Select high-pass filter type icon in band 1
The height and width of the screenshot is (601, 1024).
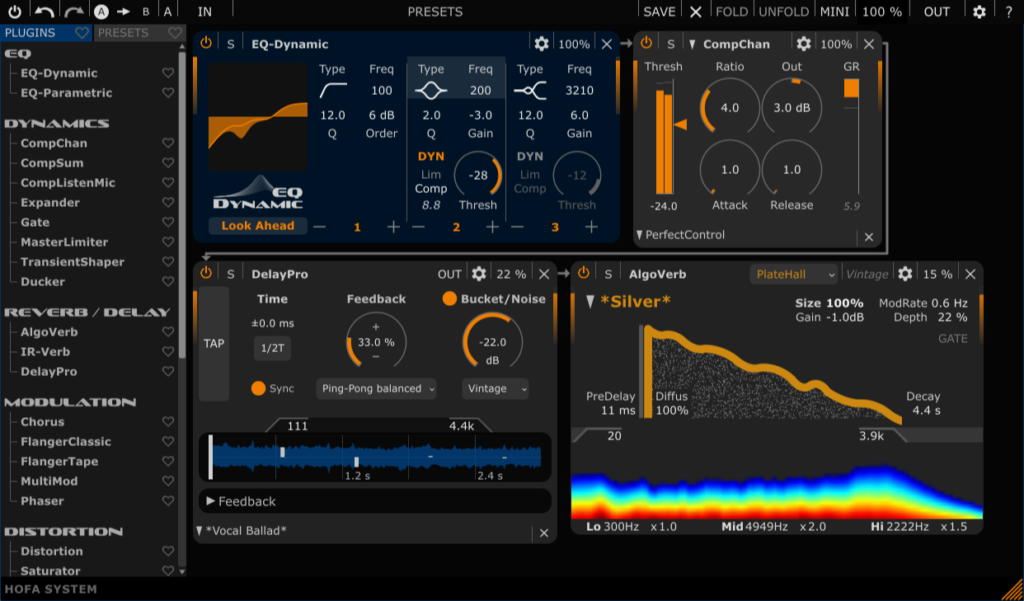[x=332, y=91]
